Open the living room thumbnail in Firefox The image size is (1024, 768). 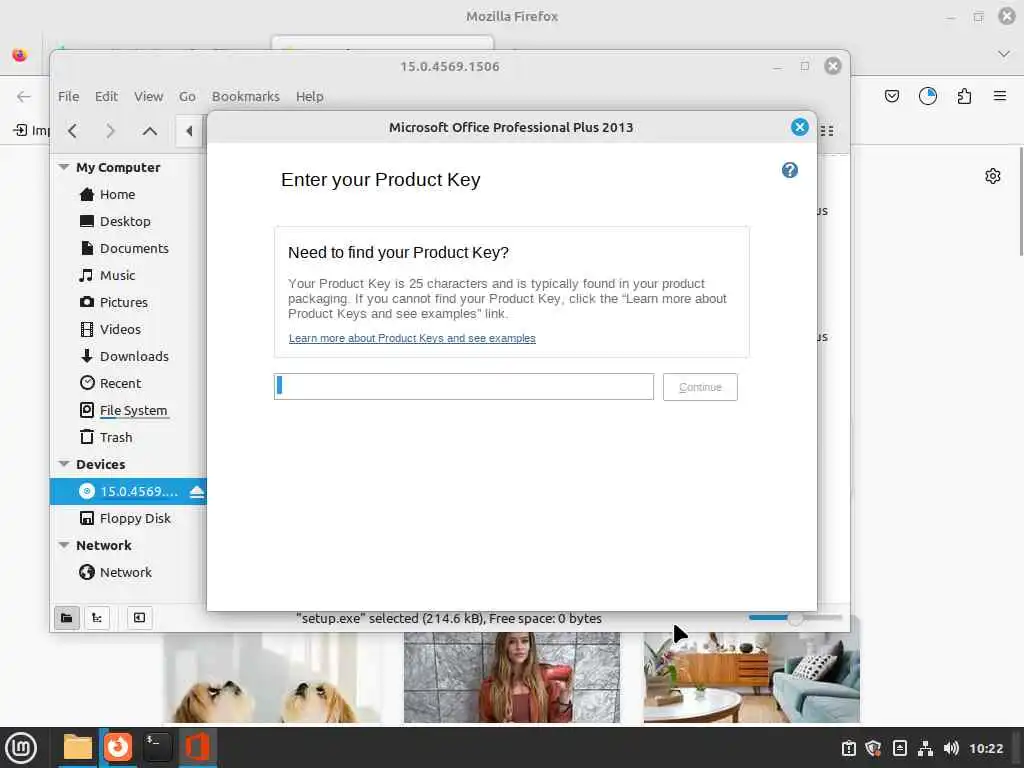pos(751,677)
